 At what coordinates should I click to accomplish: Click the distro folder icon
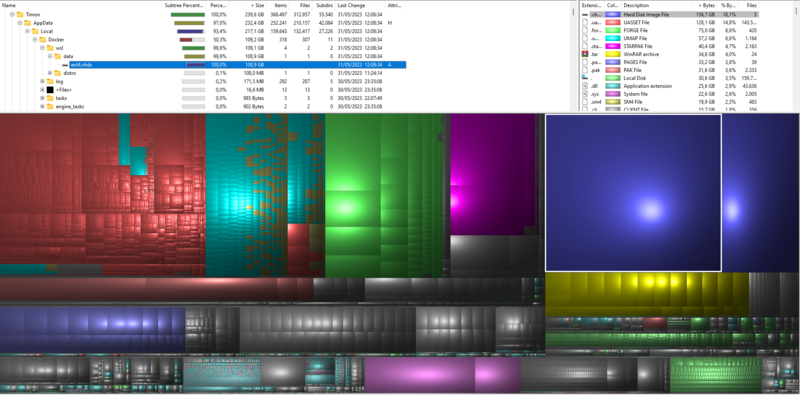[57, 73]
